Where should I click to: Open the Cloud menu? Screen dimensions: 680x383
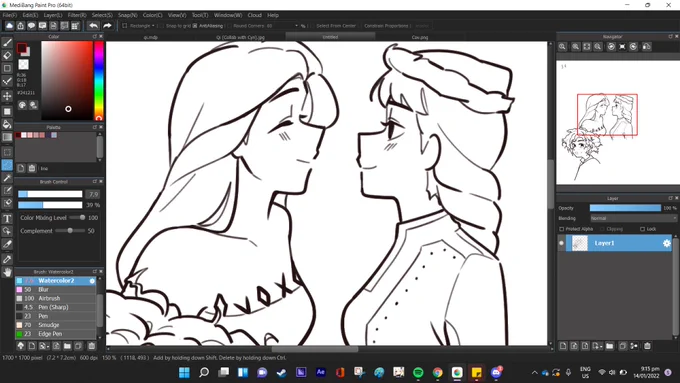pyautogui.click(x=255, y=15)
